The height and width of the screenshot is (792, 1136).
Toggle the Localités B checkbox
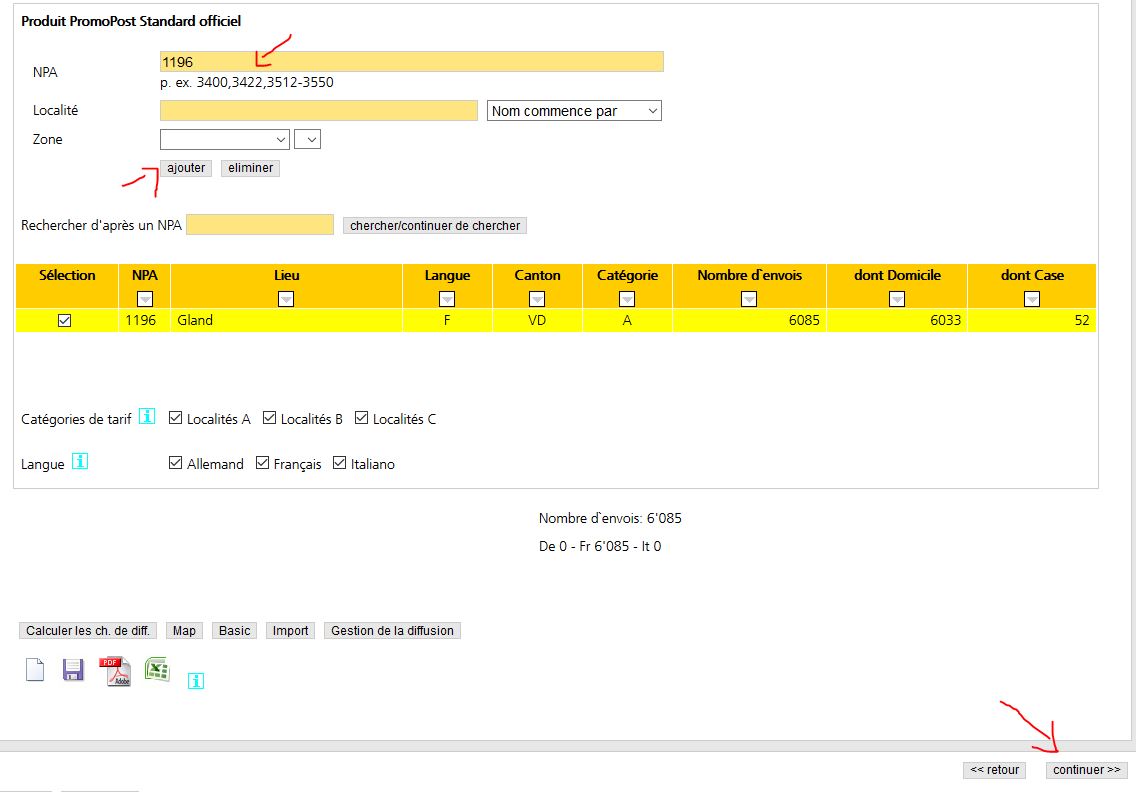point(269,418)
